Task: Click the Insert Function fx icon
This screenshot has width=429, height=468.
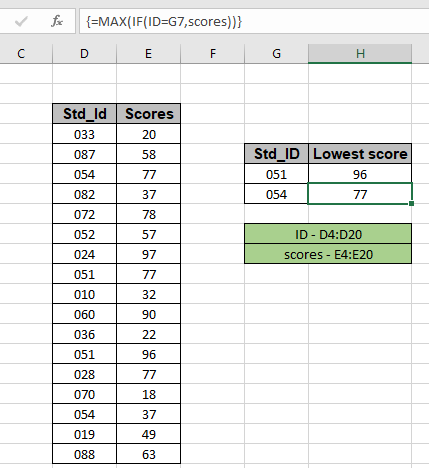Action: [x=57, y=22]
